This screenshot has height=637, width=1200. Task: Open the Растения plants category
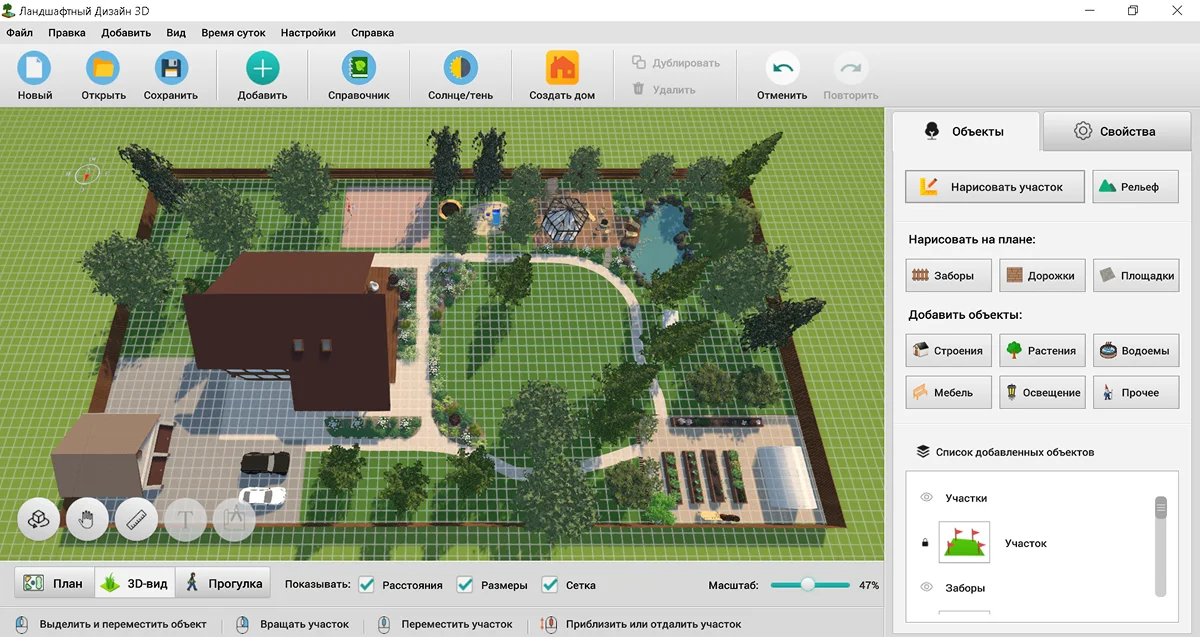point(1039,350)
